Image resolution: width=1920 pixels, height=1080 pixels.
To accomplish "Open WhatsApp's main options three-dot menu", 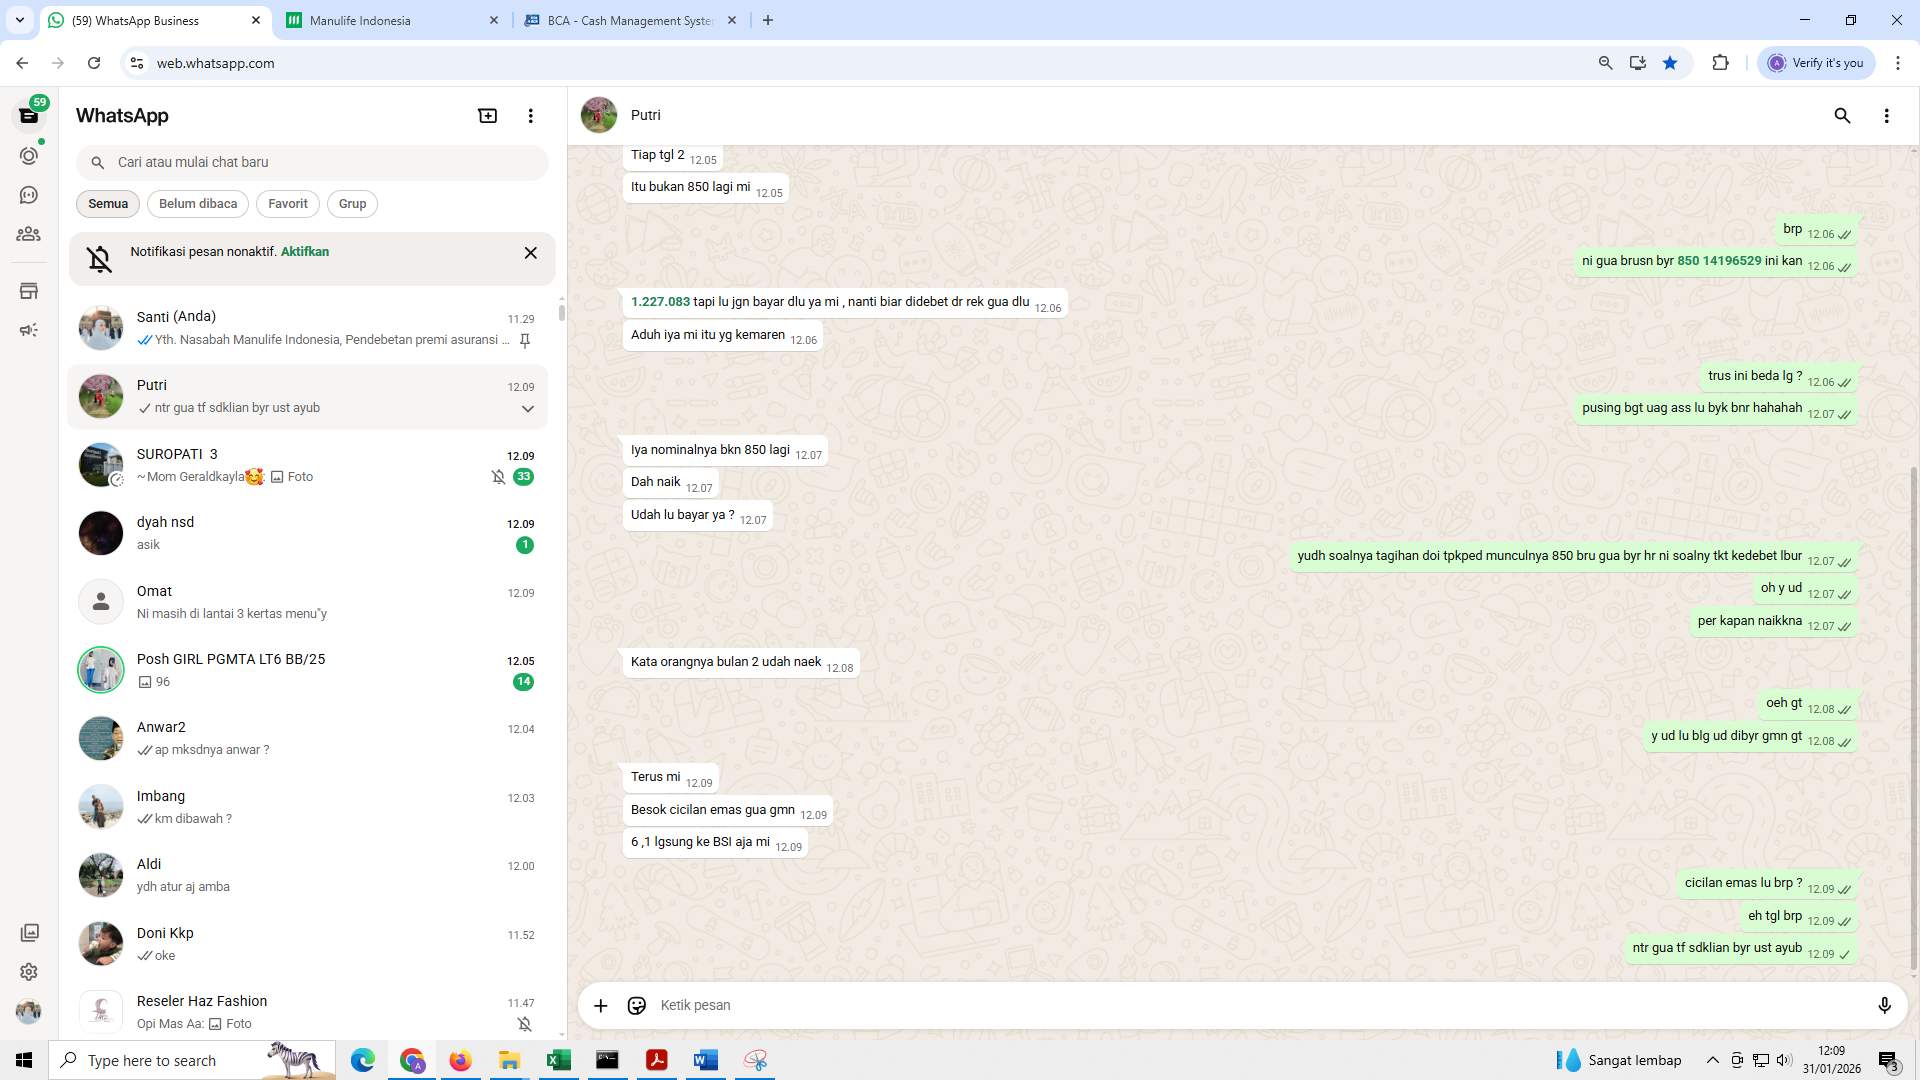I will click(530, 116).
